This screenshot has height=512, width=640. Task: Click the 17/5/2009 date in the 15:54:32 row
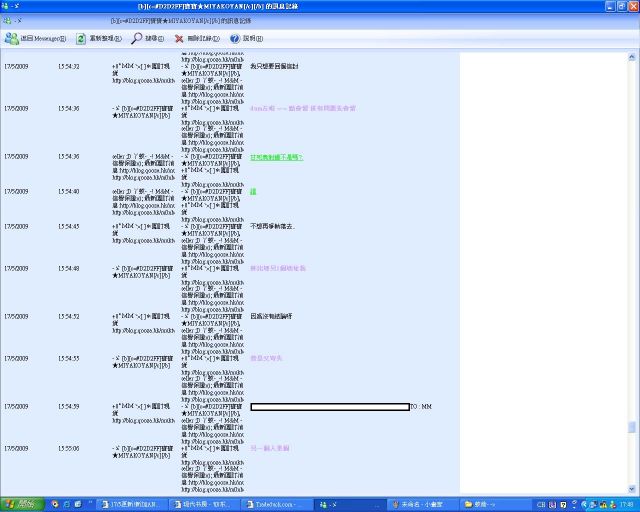(x=16, y=67)
